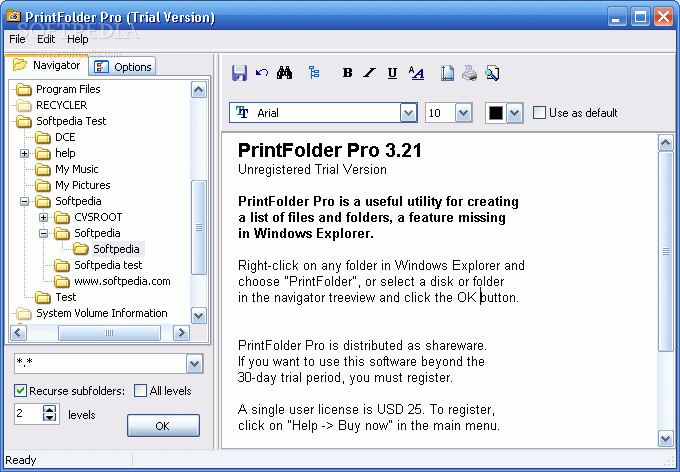The height and width of the screenshot is (472, 680).
Task: Toggle bold formatting
Action: click(x=347, y=73)
